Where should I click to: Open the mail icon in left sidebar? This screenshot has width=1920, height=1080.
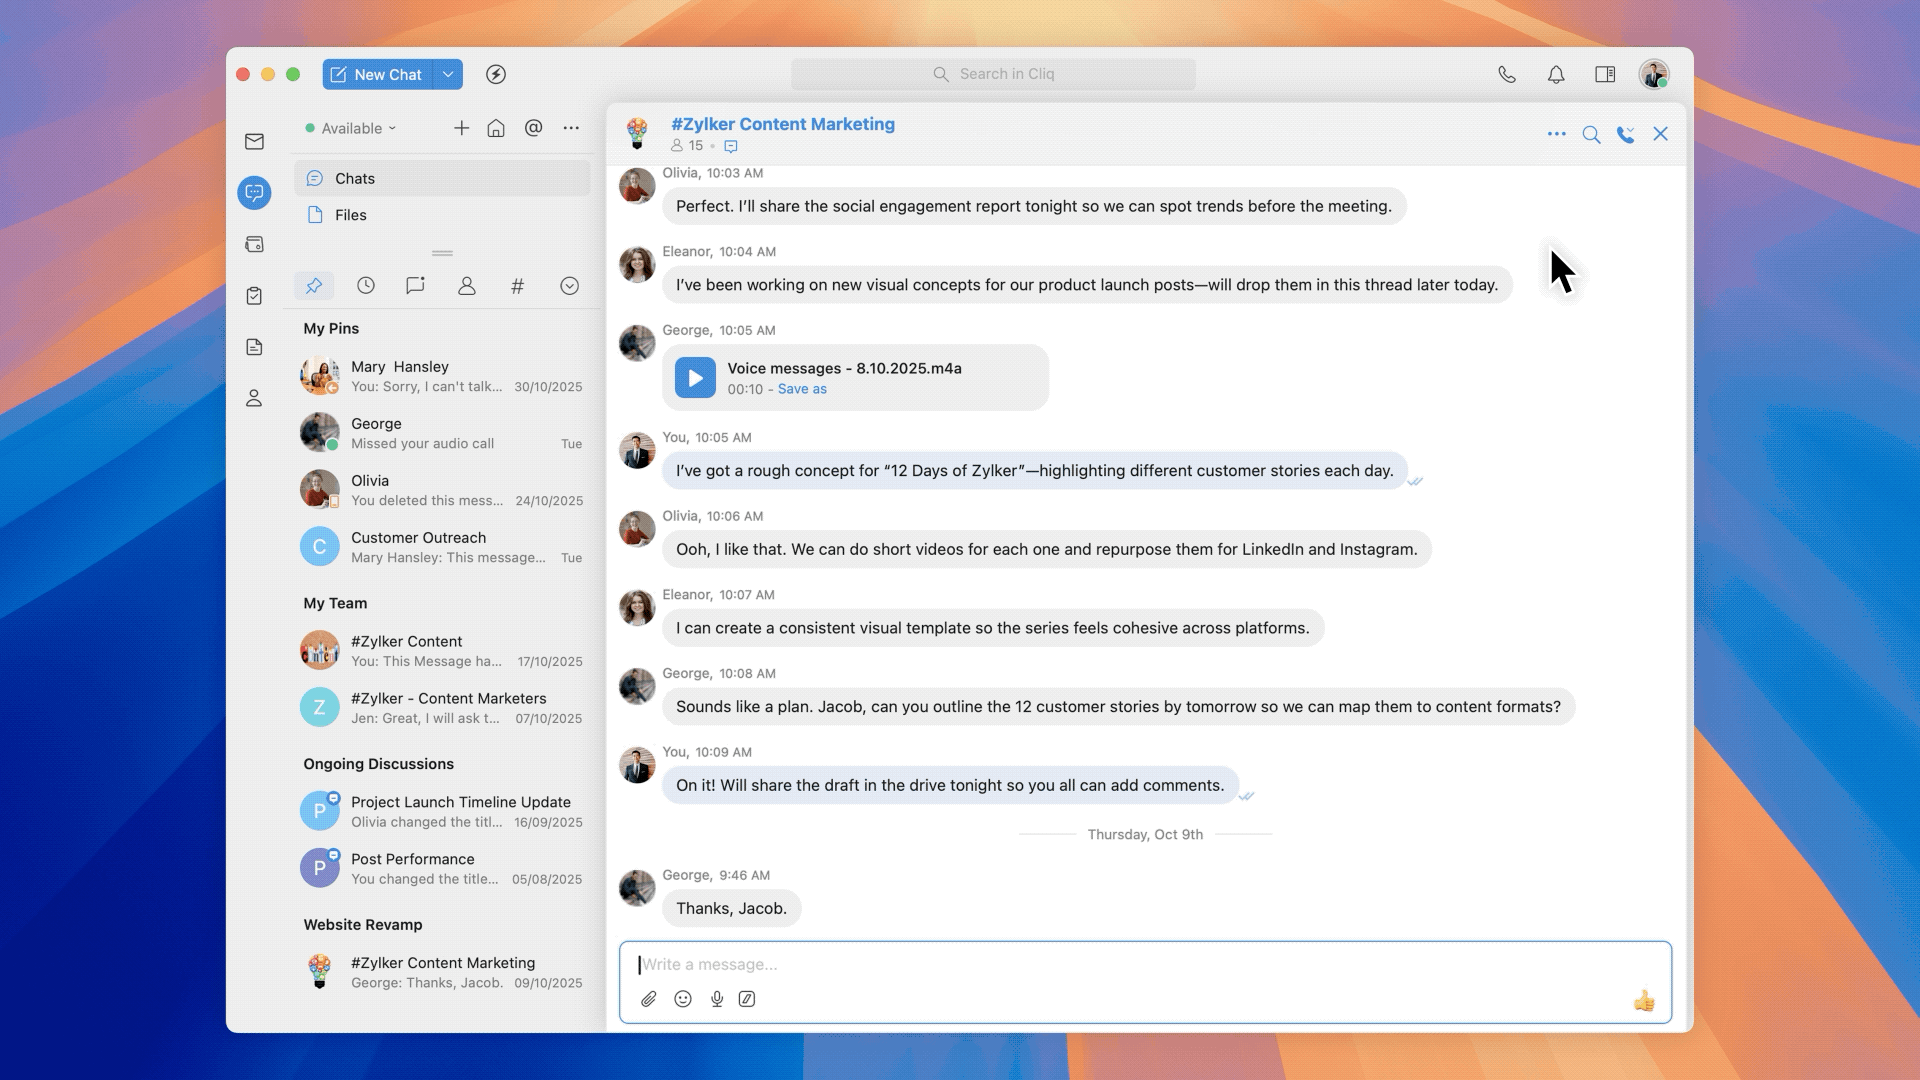coord(254,141)
